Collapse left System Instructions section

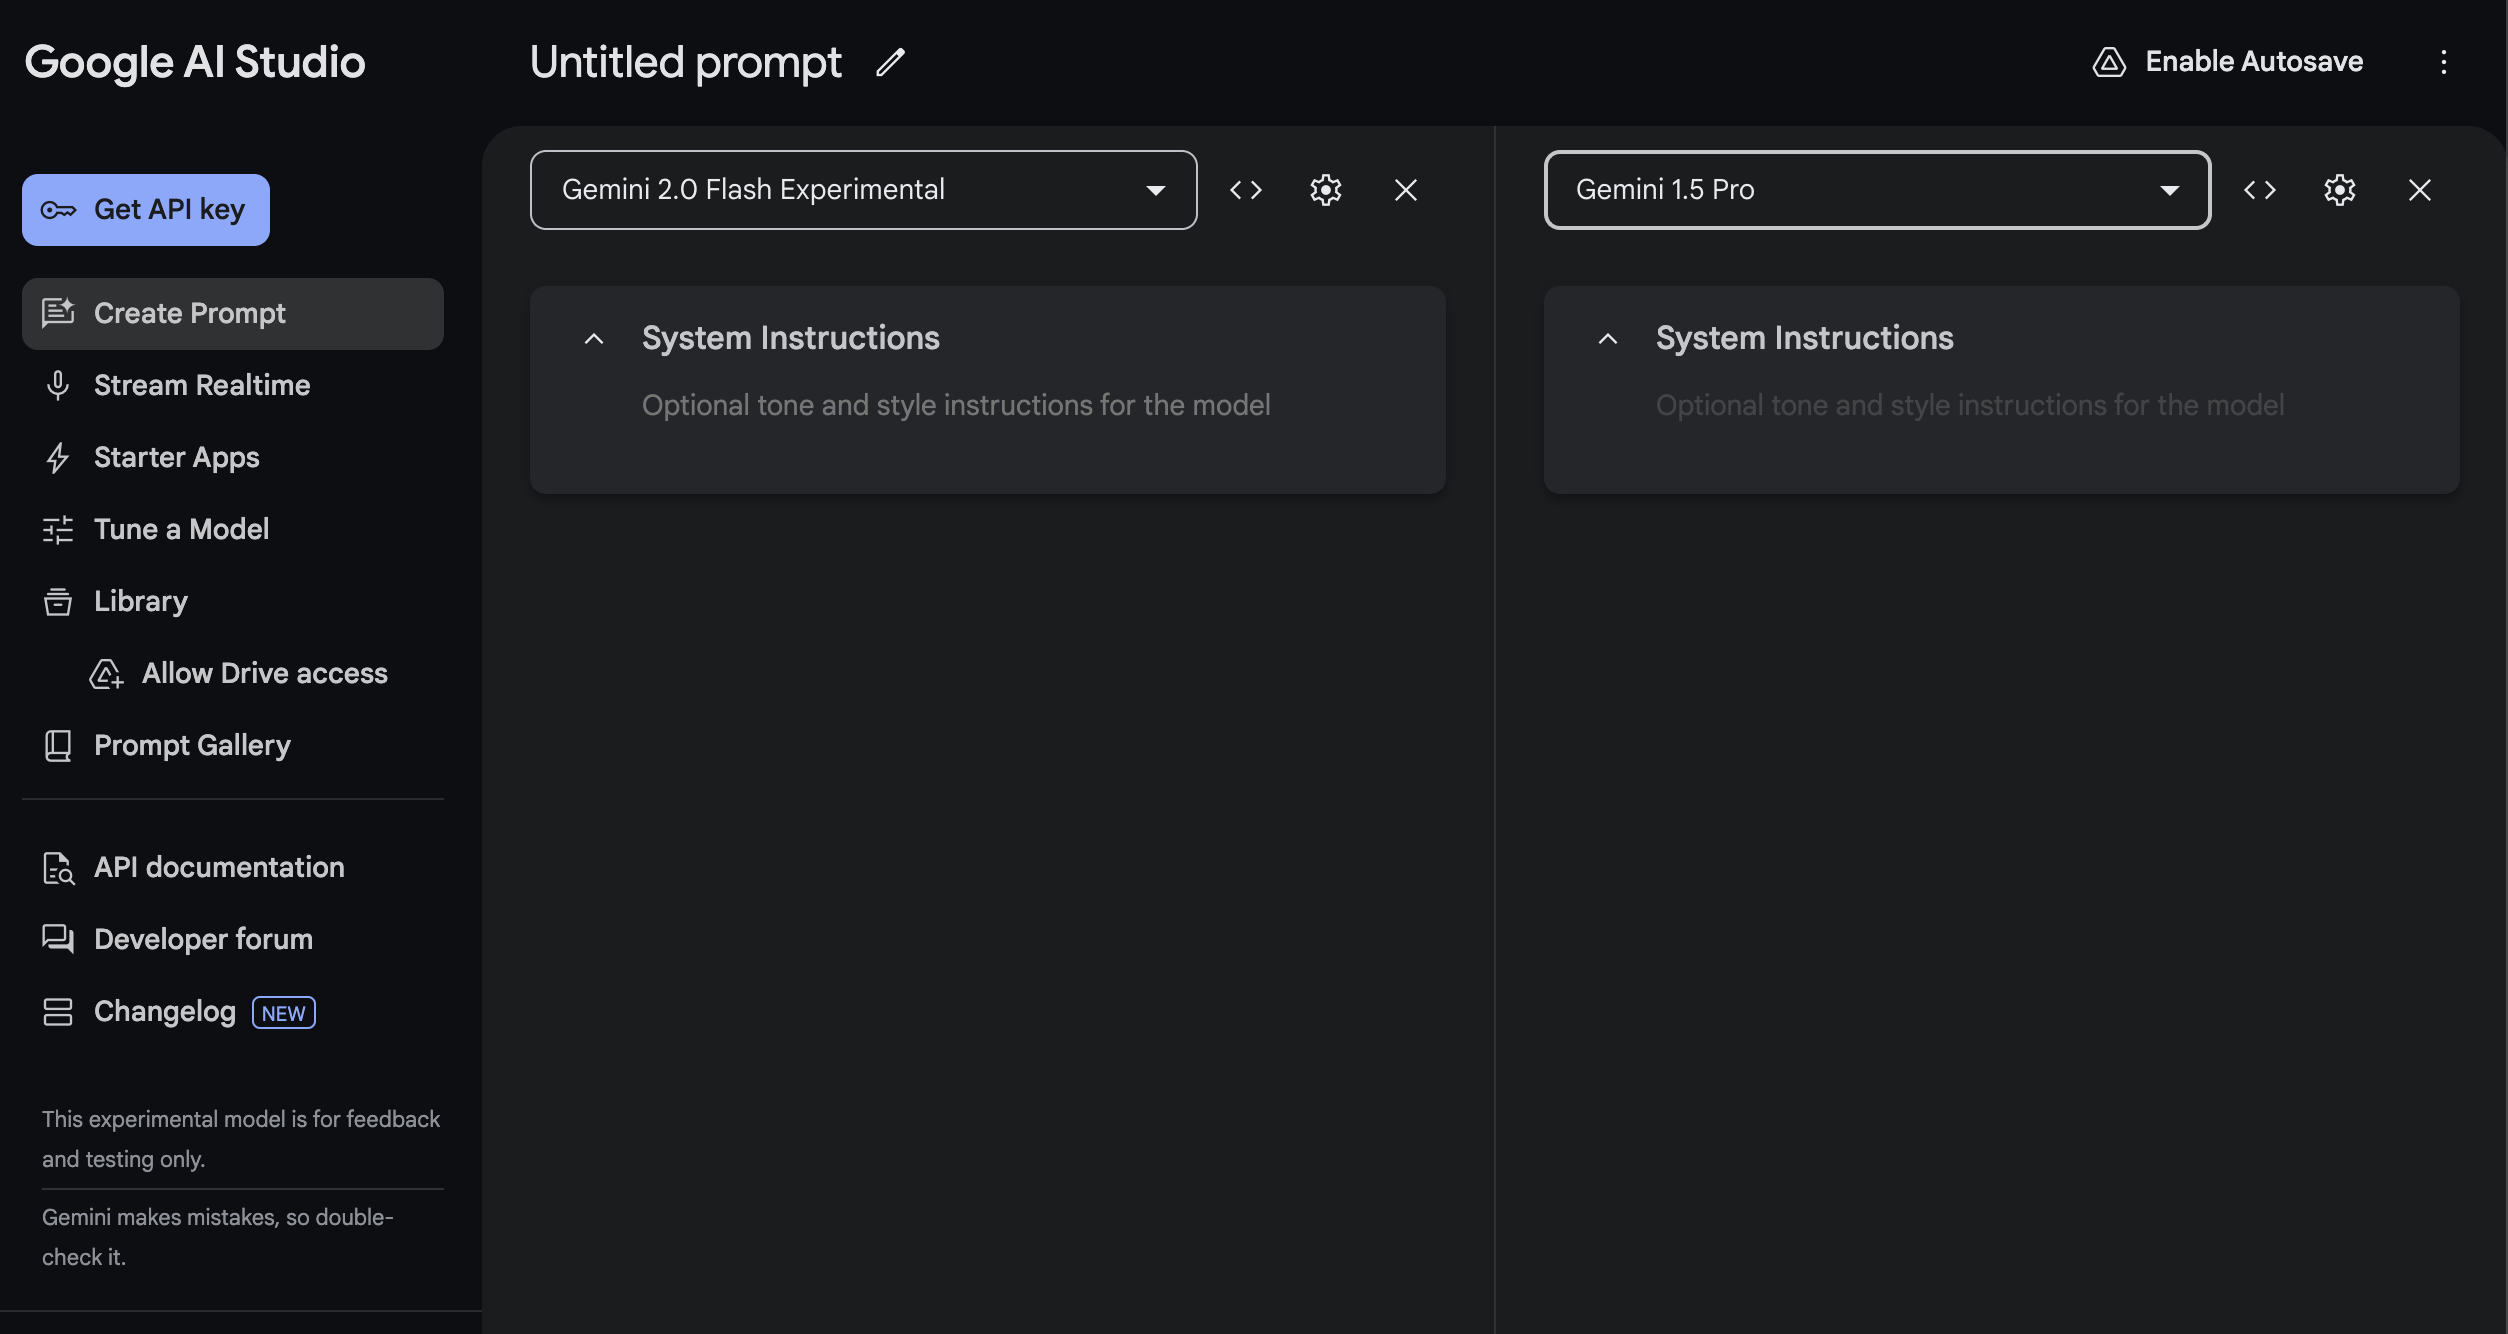tap(594, 339)
